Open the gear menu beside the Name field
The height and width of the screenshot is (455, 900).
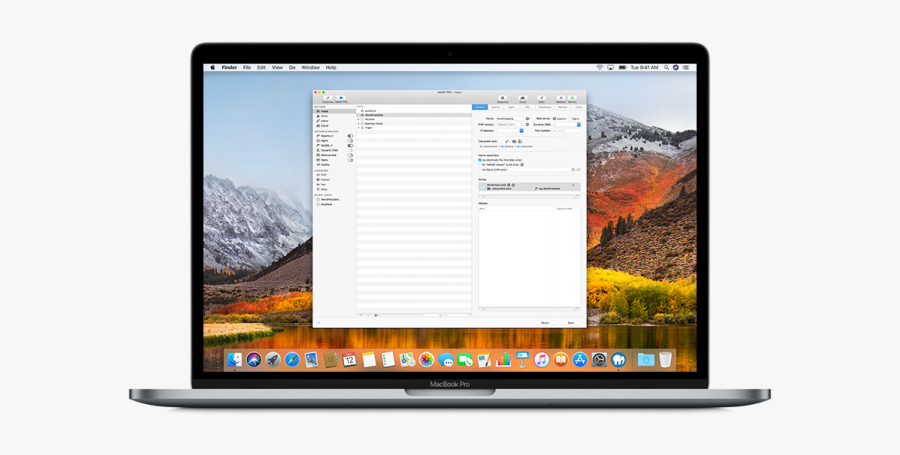(528, 119)
